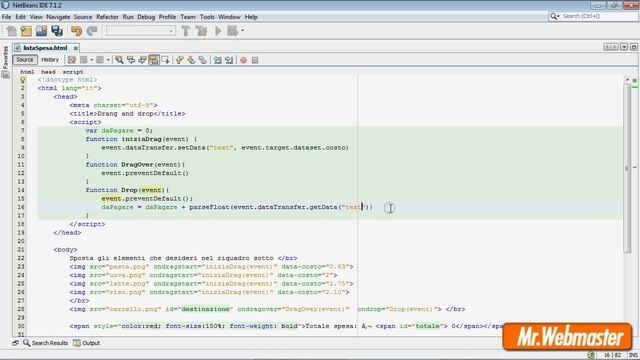640x360 pixels.
Task: Click the Undo arrow icon
Action: coord(76,31)
